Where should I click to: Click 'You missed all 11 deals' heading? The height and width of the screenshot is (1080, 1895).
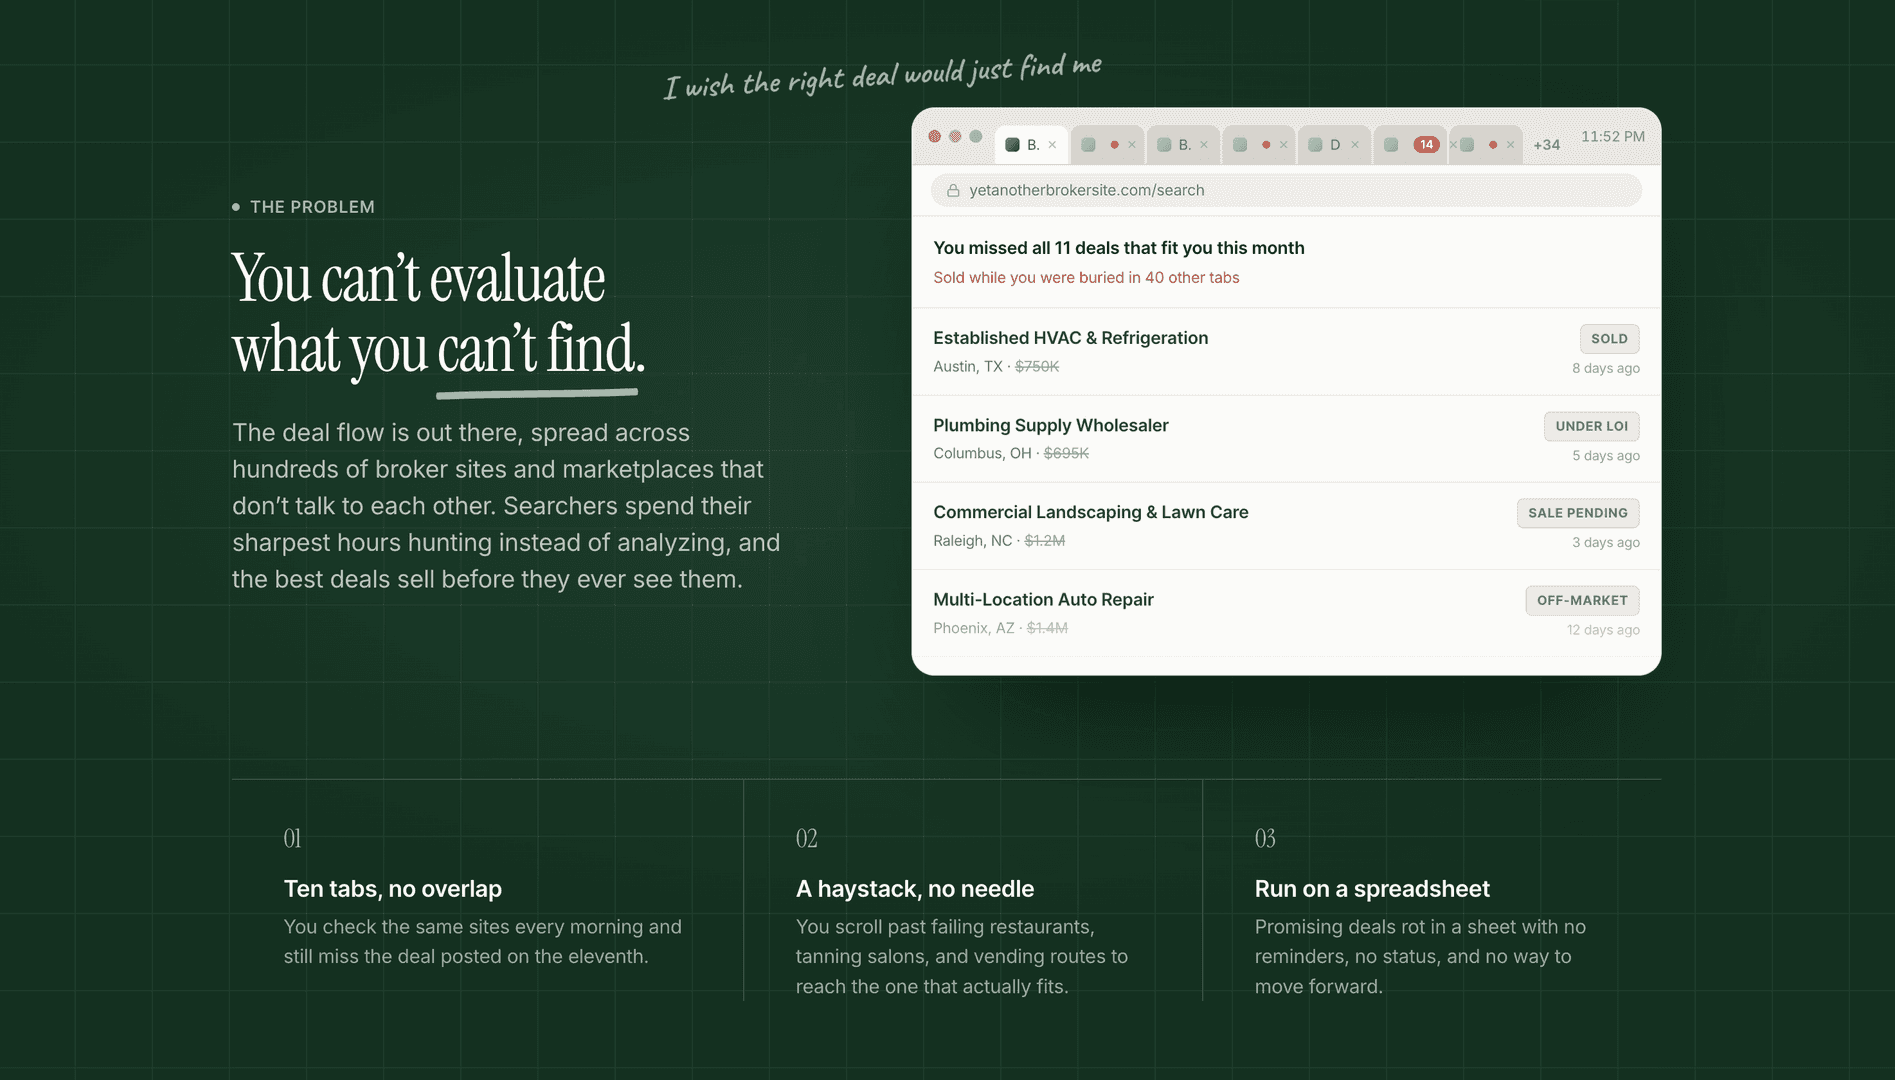coord(1119,248)
